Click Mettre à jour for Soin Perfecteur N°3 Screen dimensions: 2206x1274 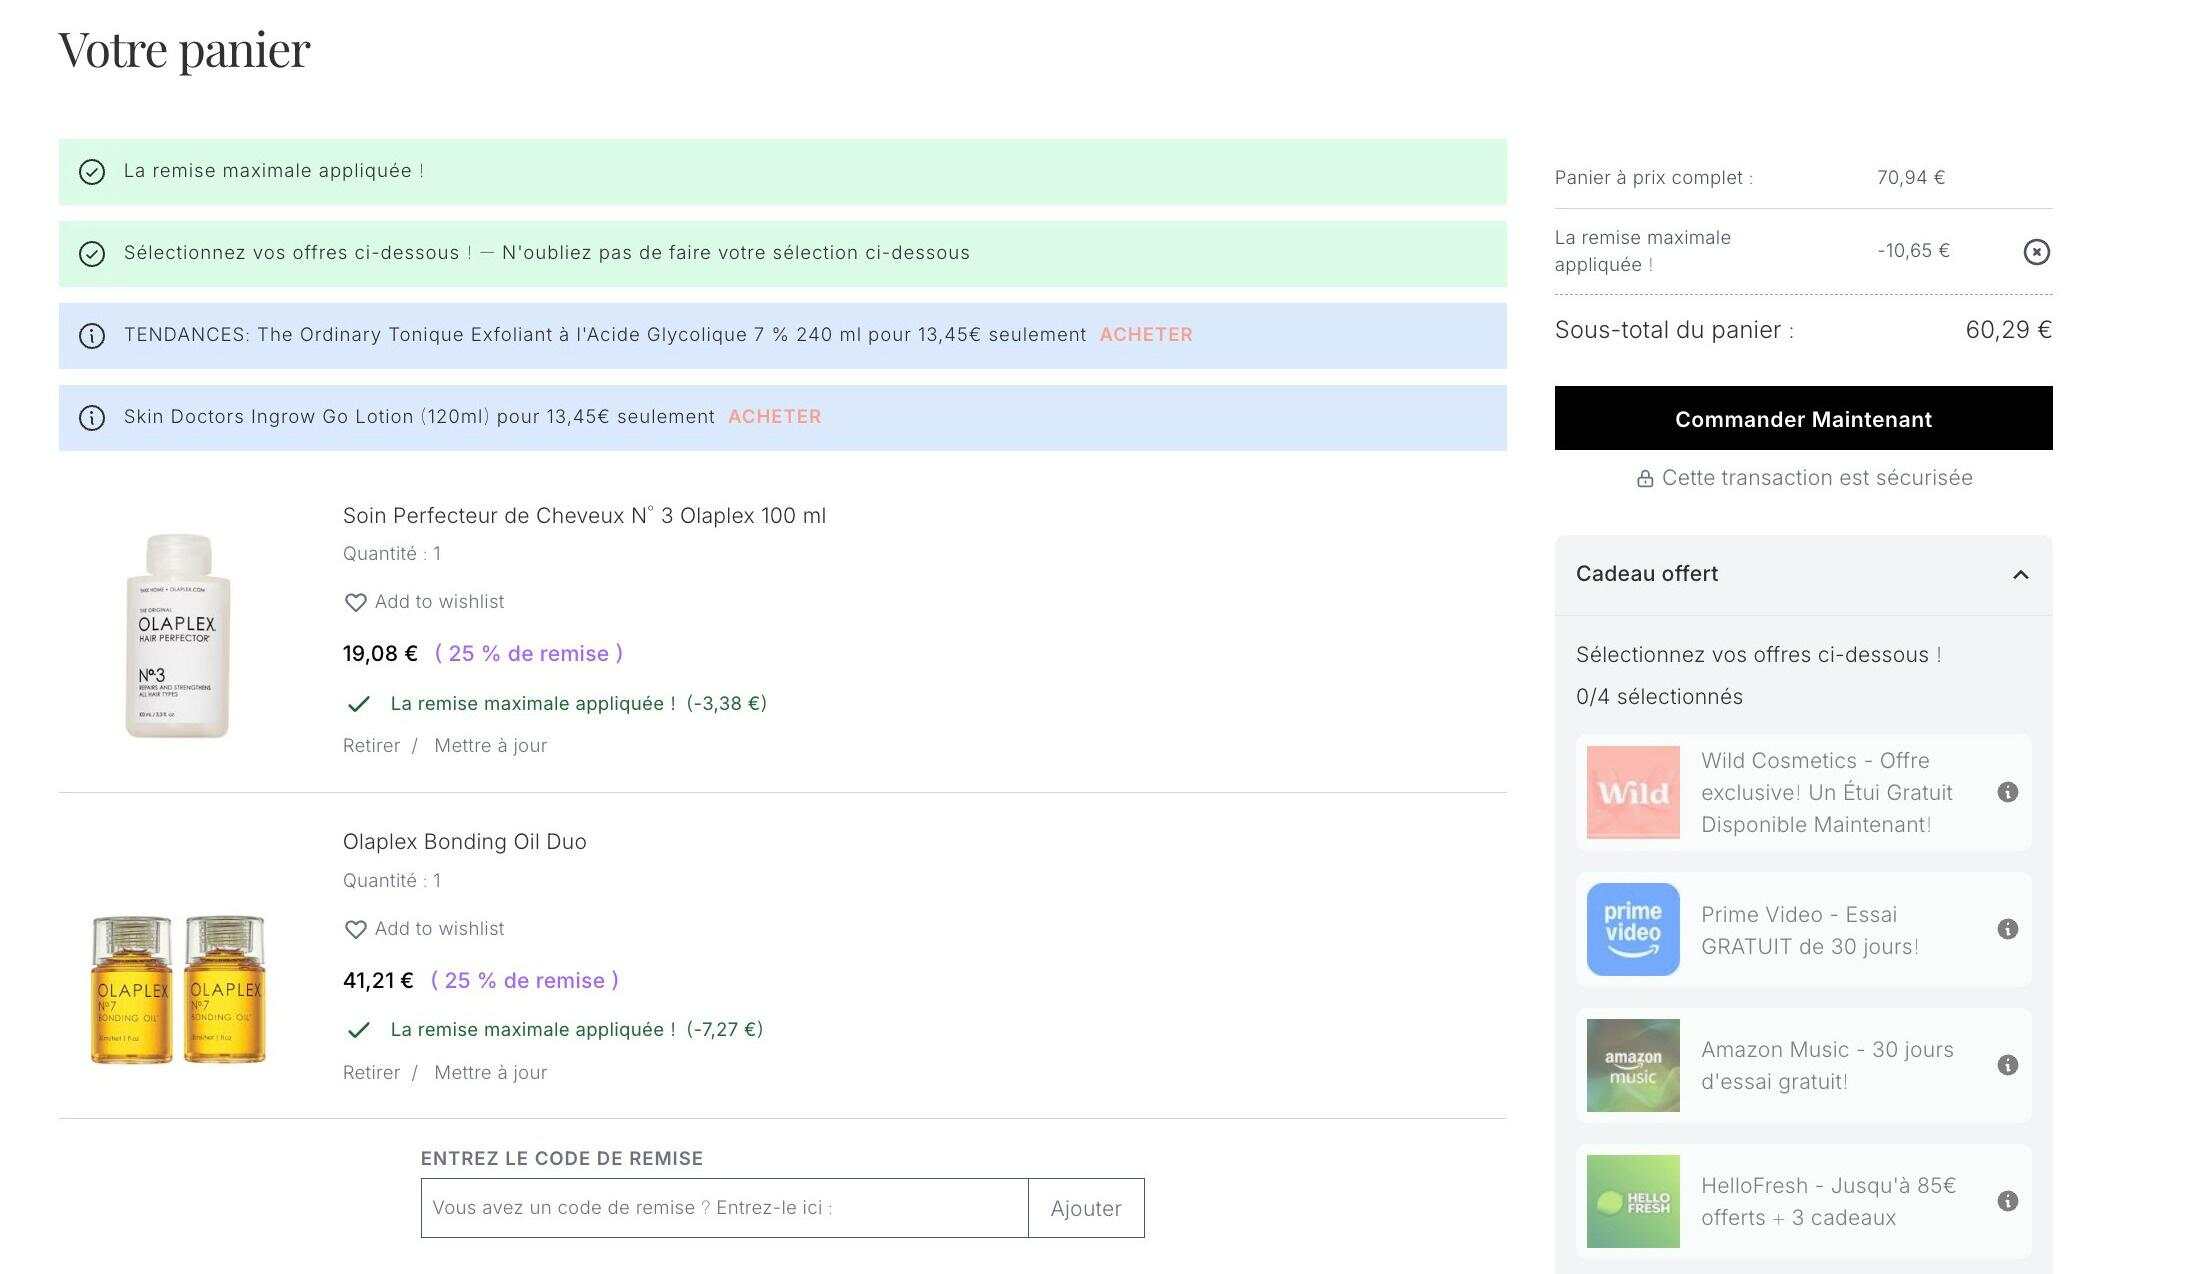490,746
